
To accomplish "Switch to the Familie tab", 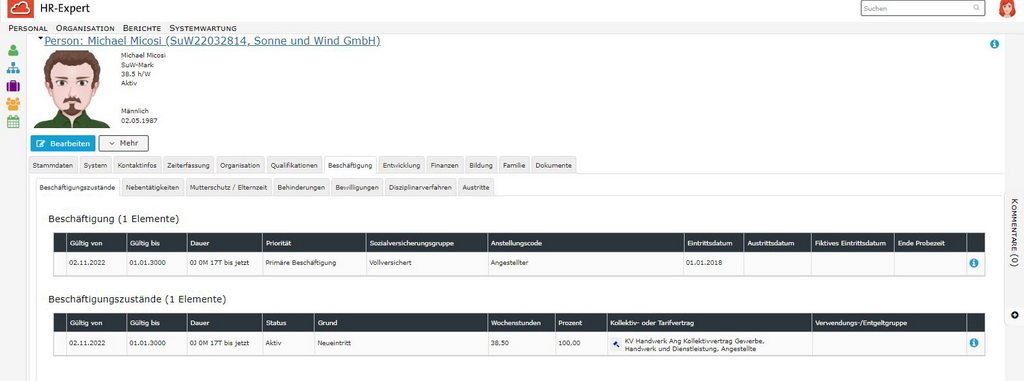I will (x=515, y=165).
